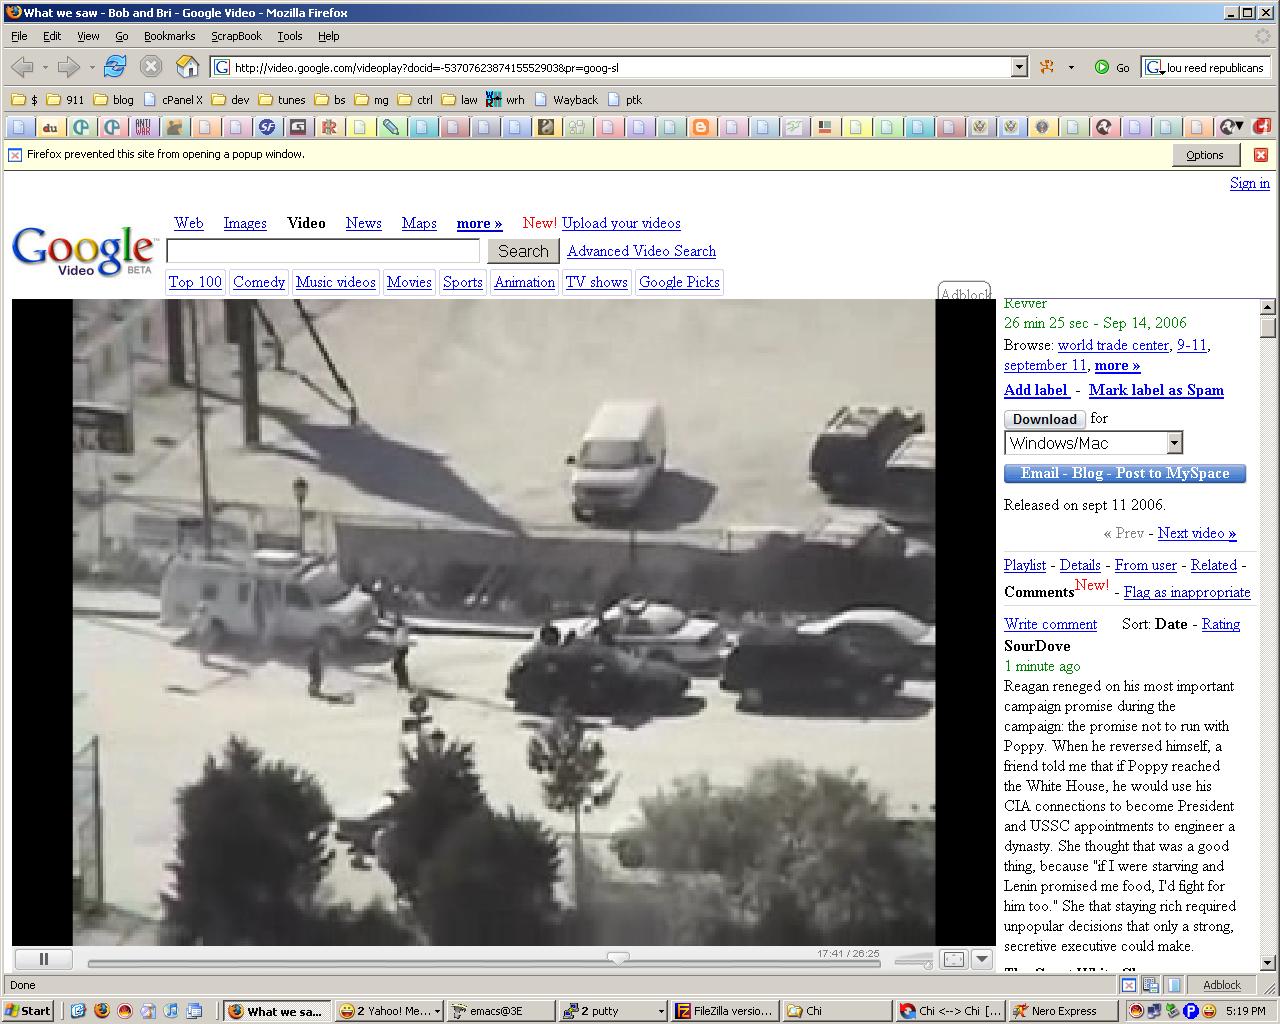Click the Download button

pos(1044,419)
